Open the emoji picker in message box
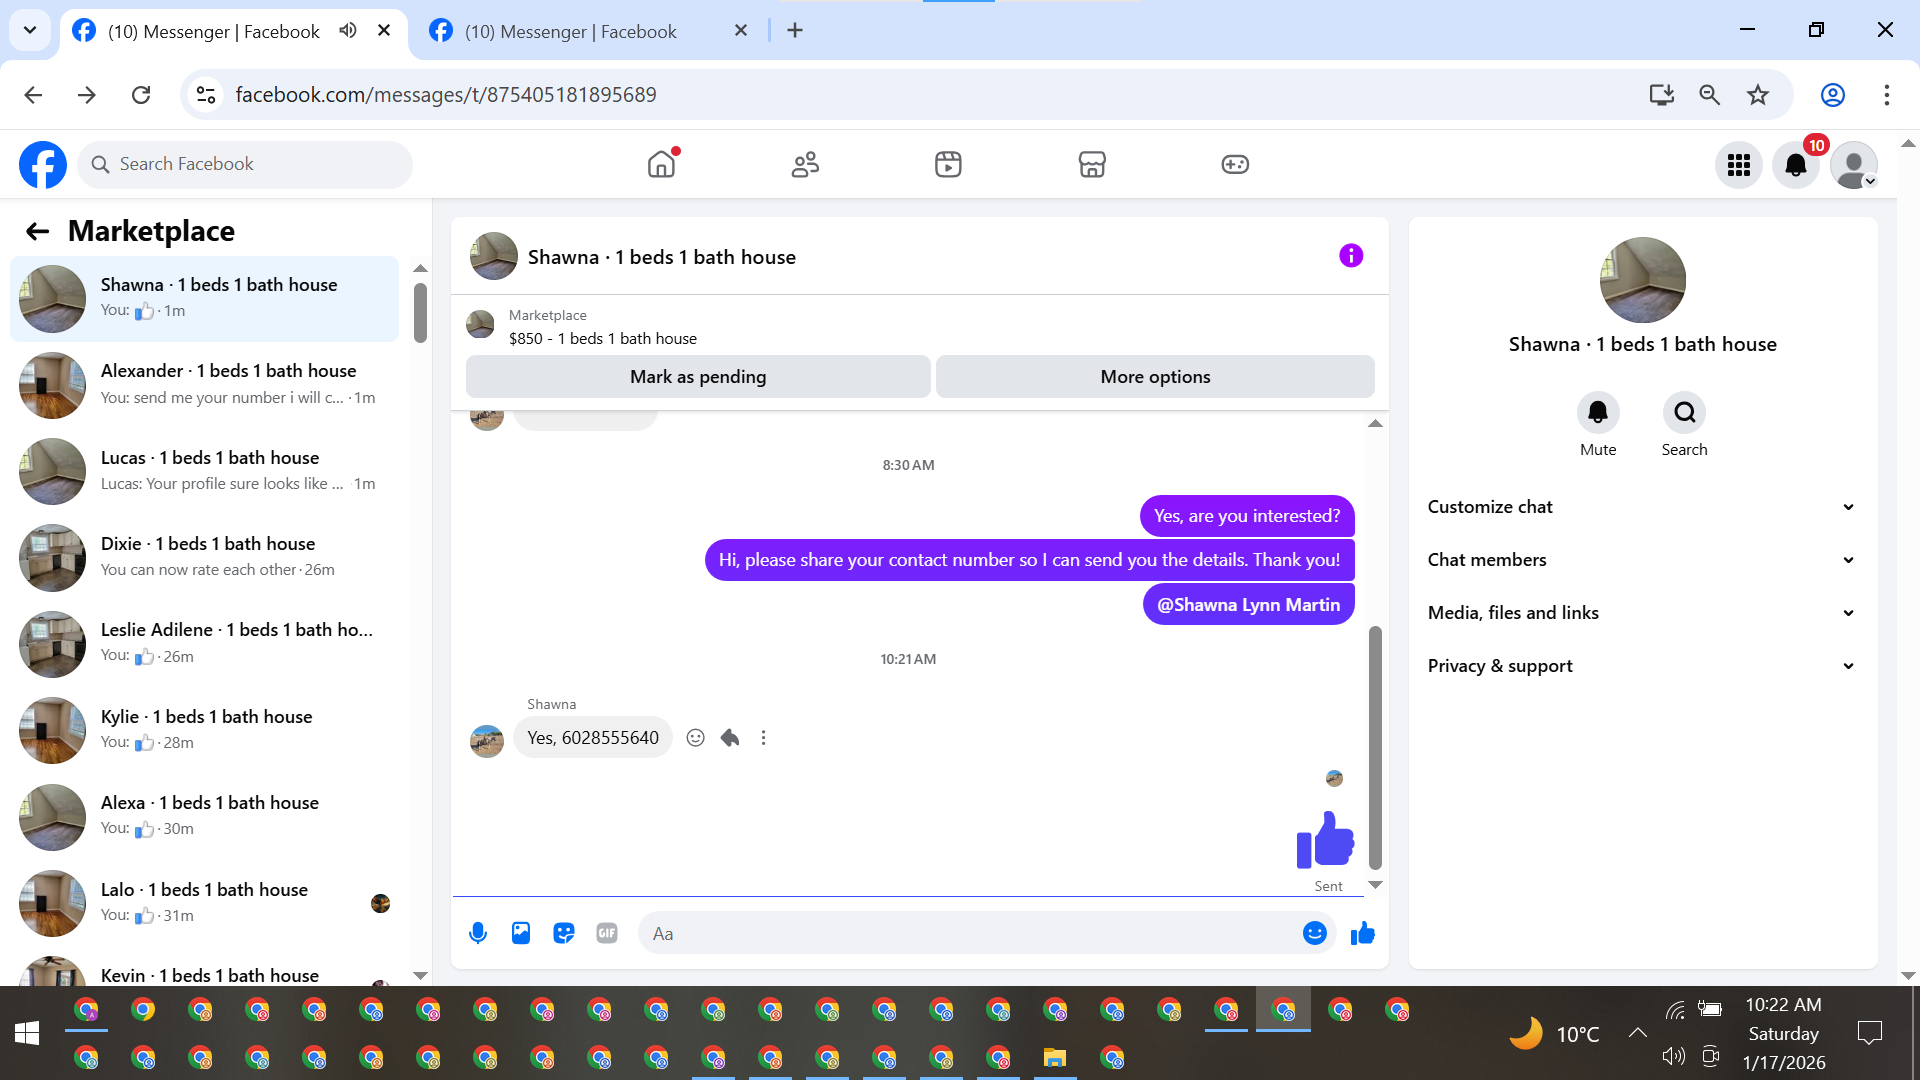Image resolution: width=1920 pixels, height=1080 pixels. pos(1314,933)
